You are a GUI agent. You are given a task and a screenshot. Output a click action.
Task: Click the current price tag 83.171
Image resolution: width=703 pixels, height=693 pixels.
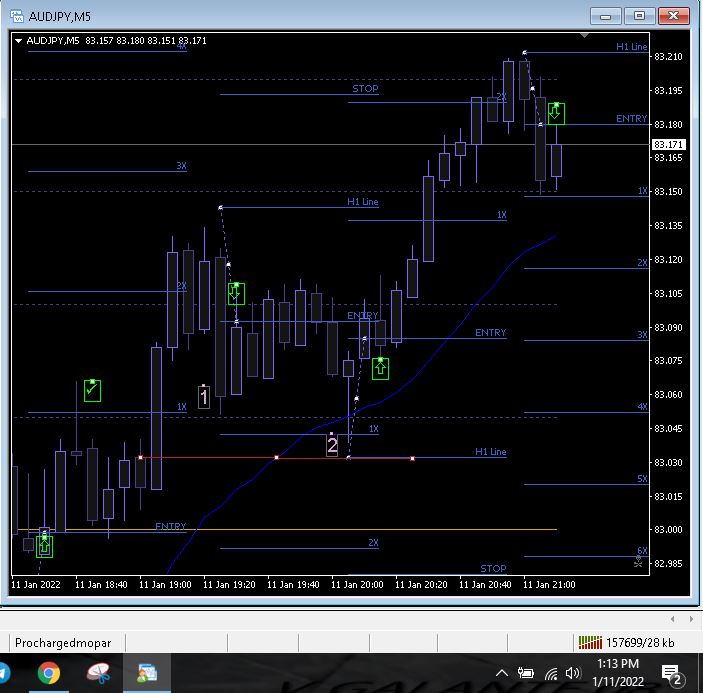pyautogui.click(x=668, y=144)
